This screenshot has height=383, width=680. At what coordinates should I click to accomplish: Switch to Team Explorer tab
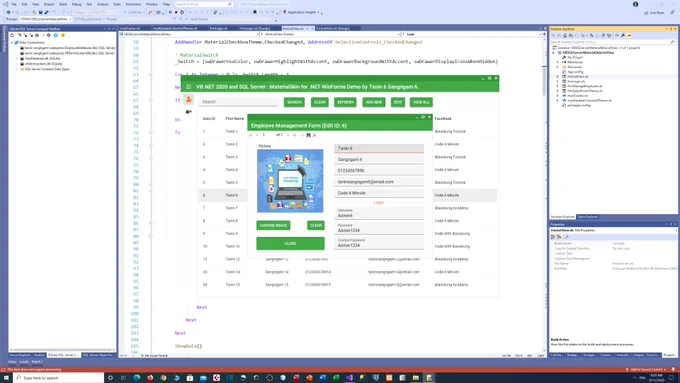point(588,216)
